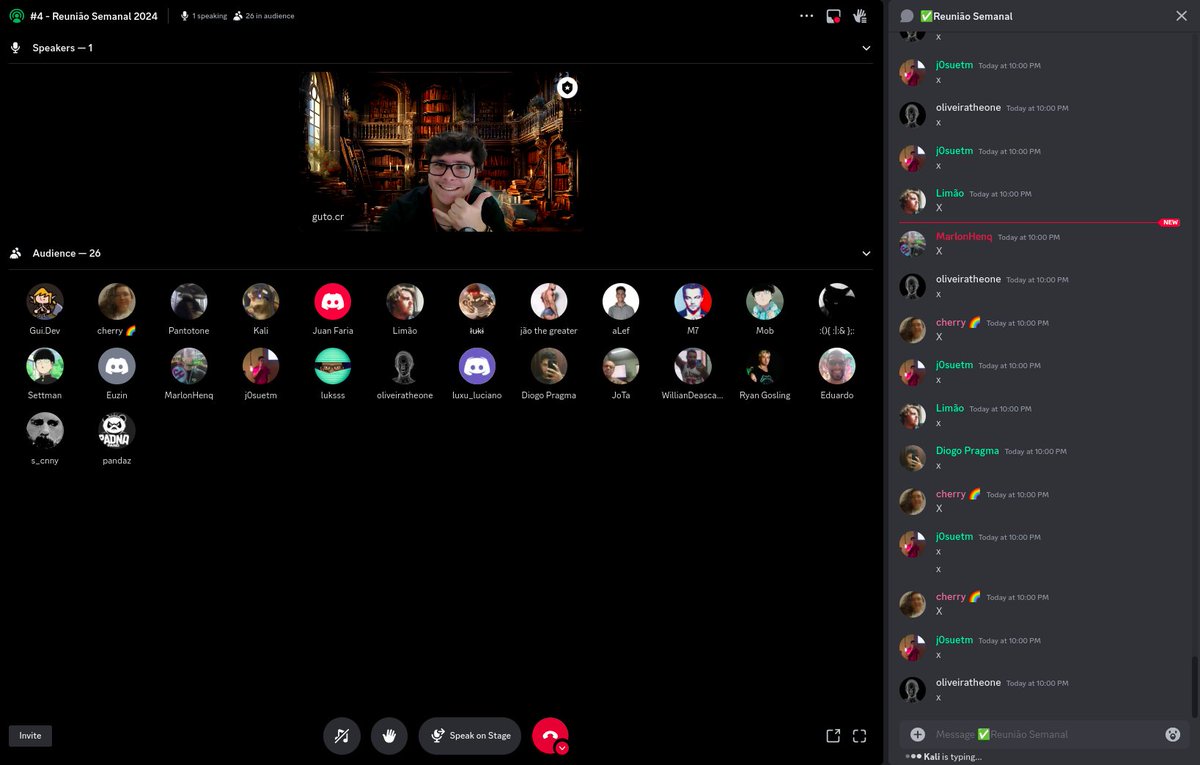Select Euzin avatar in audience
1200x765 pixels.
point(117,367)
